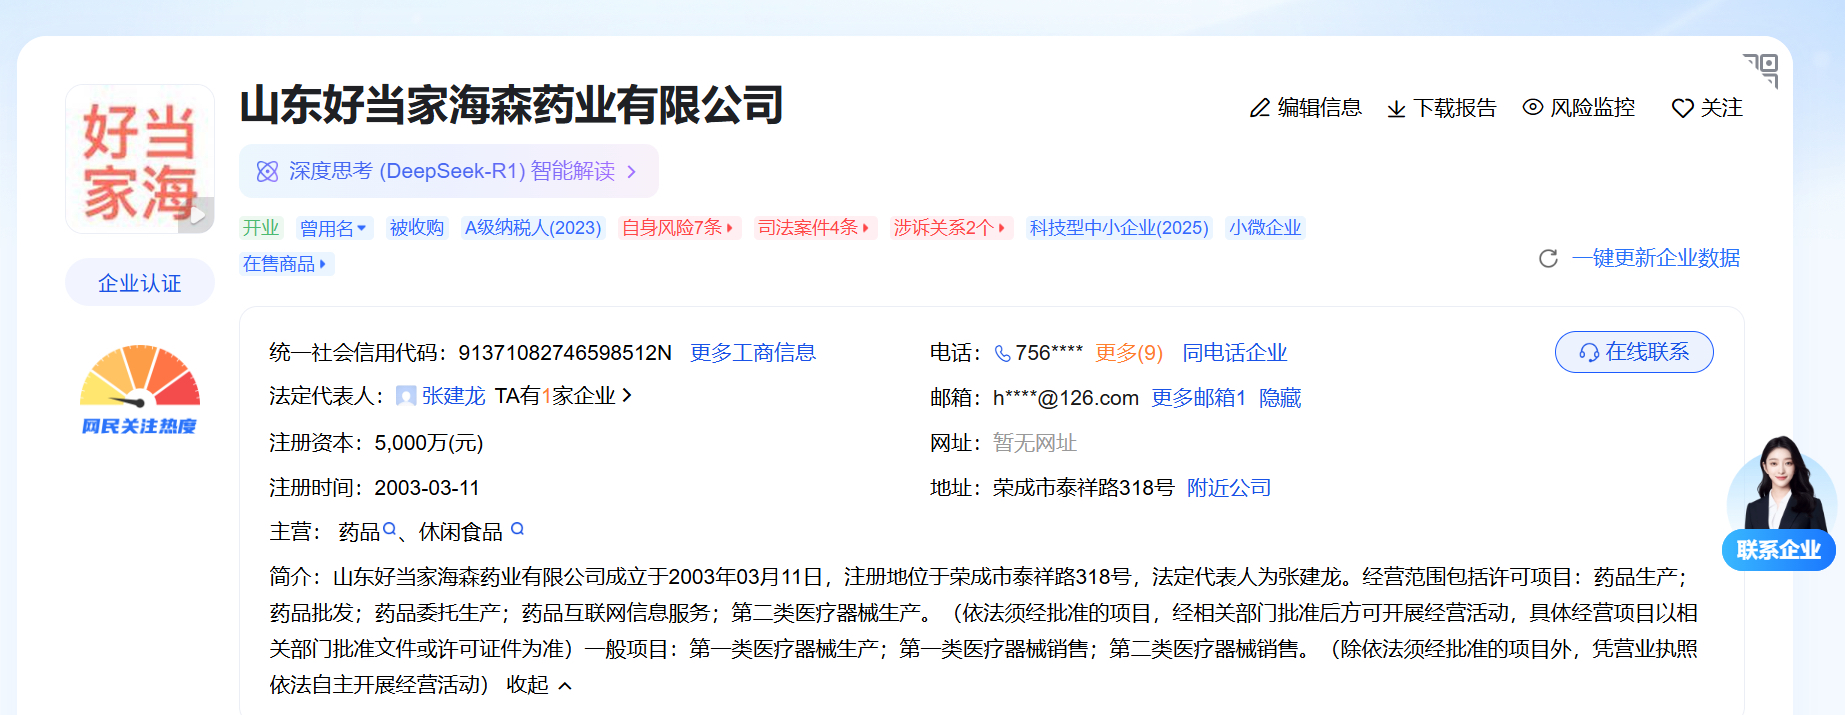
Task: Click 暂无网址 placeholder text
Action: pos(1035,443)
